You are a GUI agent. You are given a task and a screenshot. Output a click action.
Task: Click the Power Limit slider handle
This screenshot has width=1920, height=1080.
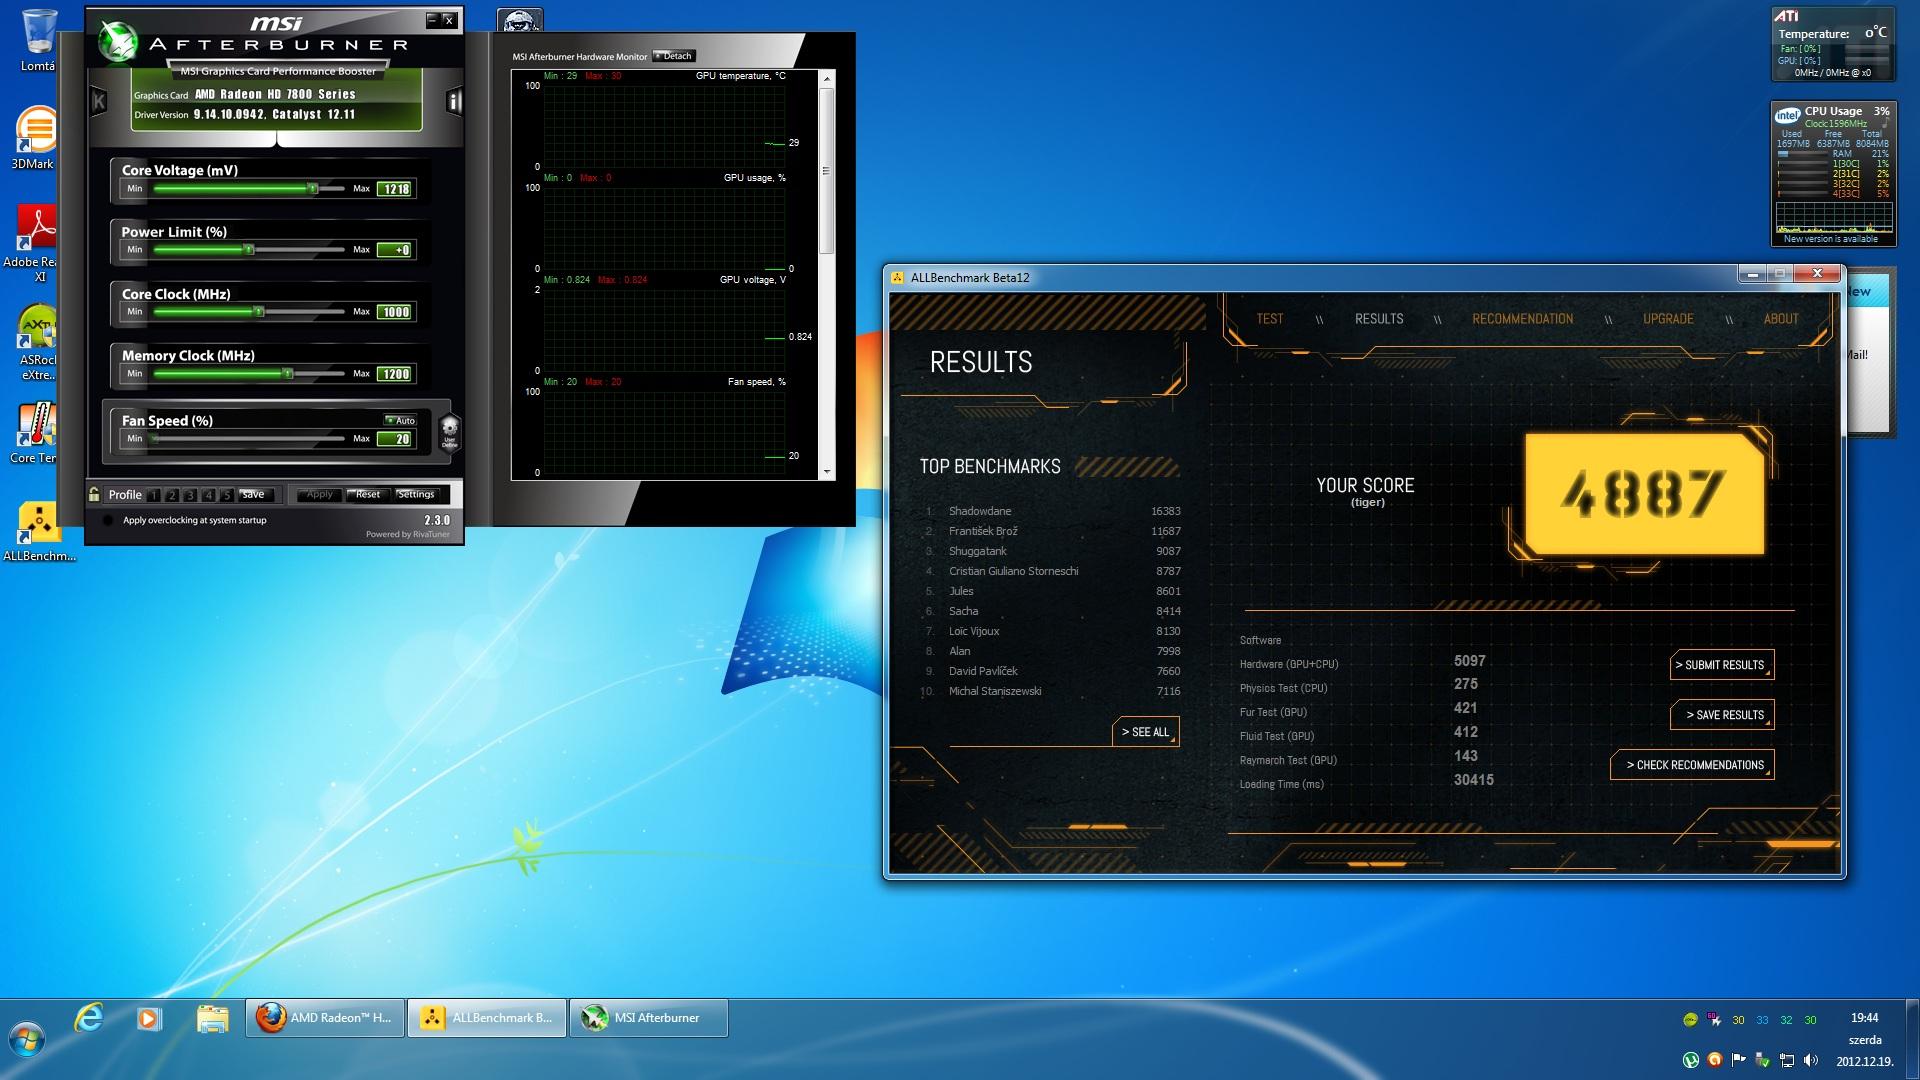pyautogui.click(x=249, y=250)
